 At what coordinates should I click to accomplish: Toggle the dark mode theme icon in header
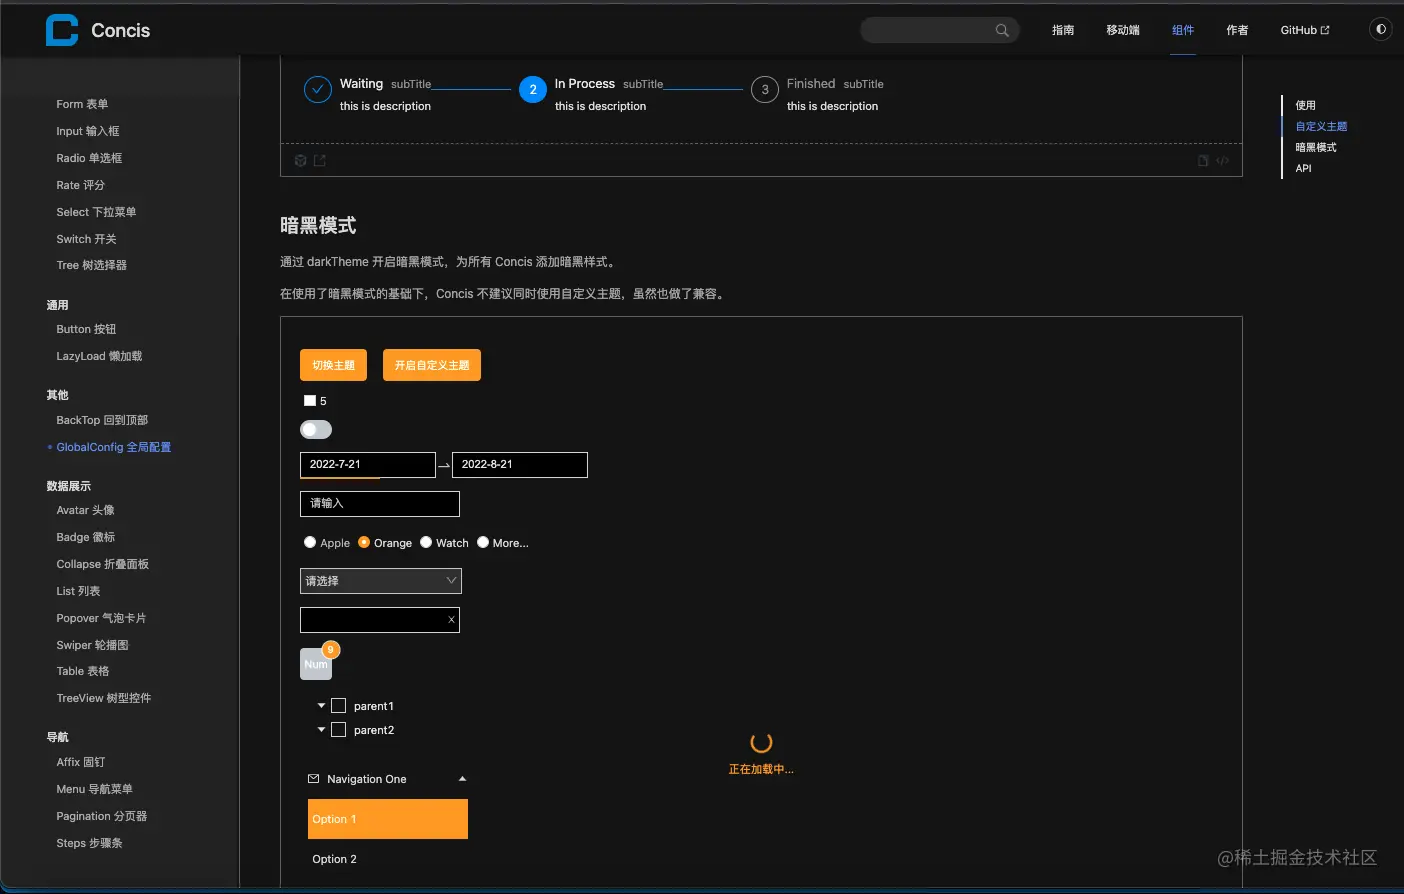[1381, 29]
